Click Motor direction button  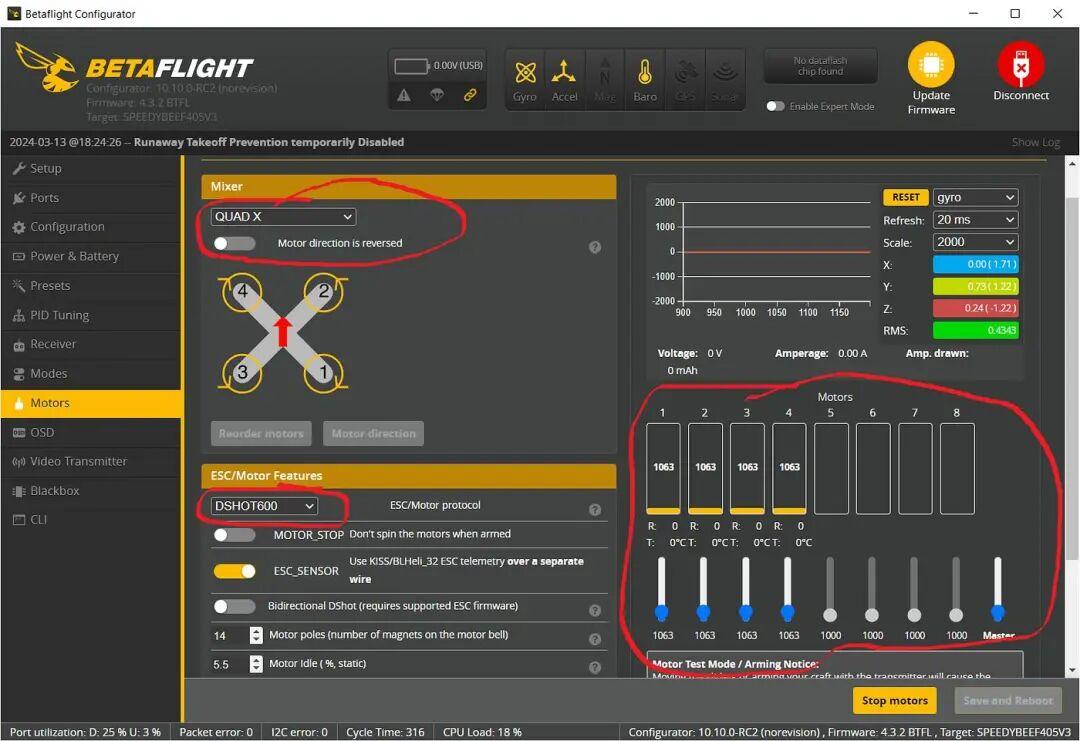point(373,434)
